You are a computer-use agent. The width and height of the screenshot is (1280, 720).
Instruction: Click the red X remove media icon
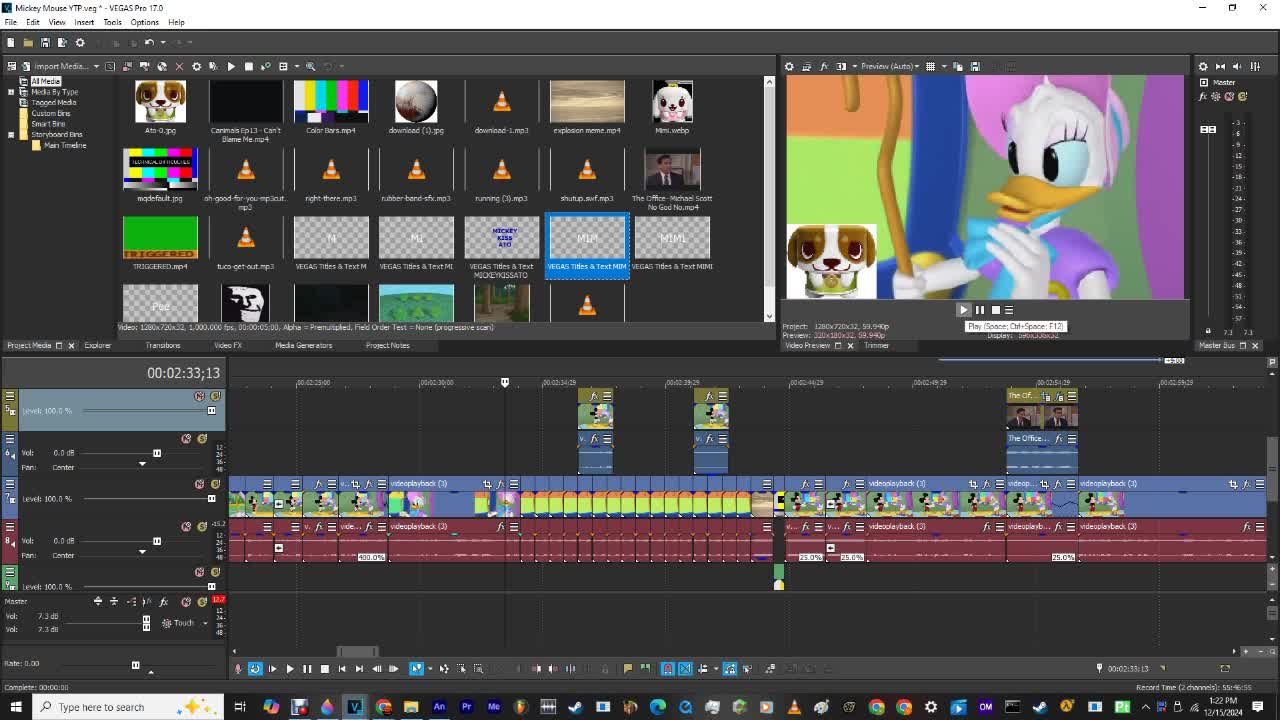[179, 66]
